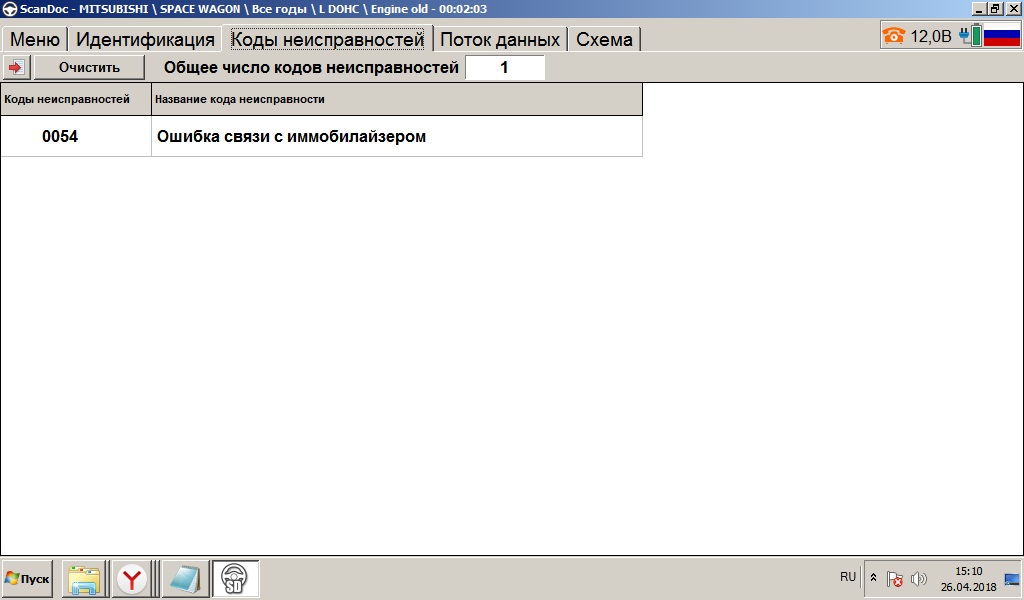Click the action center flag icon
The height and width of the screenshot is (600, 1024).
(x=895, y=579)
